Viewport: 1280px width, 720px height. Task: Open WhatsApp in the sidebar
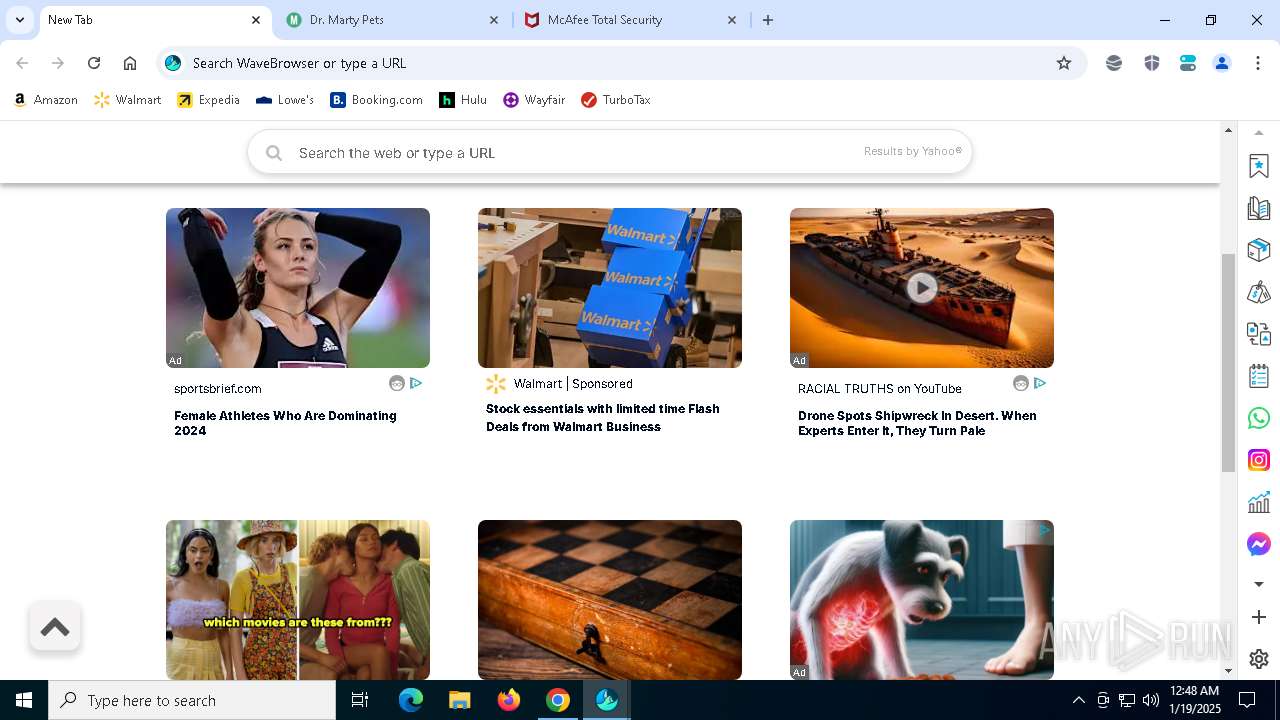(x=1259, y=418)
